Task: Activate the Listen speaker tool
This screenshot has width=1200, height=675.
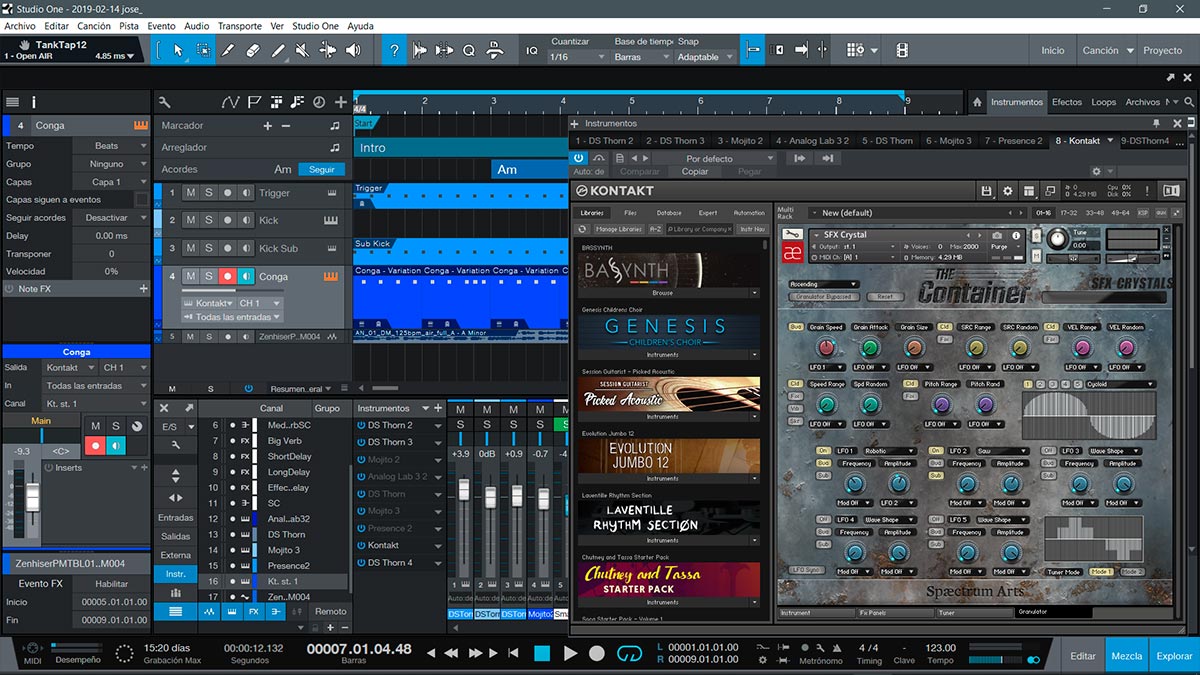Action: click(353, 50)
